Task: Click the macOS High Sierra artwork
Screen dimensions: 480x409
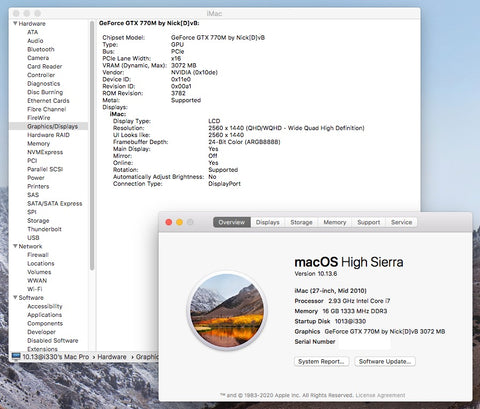Action: tap(227, 311)
